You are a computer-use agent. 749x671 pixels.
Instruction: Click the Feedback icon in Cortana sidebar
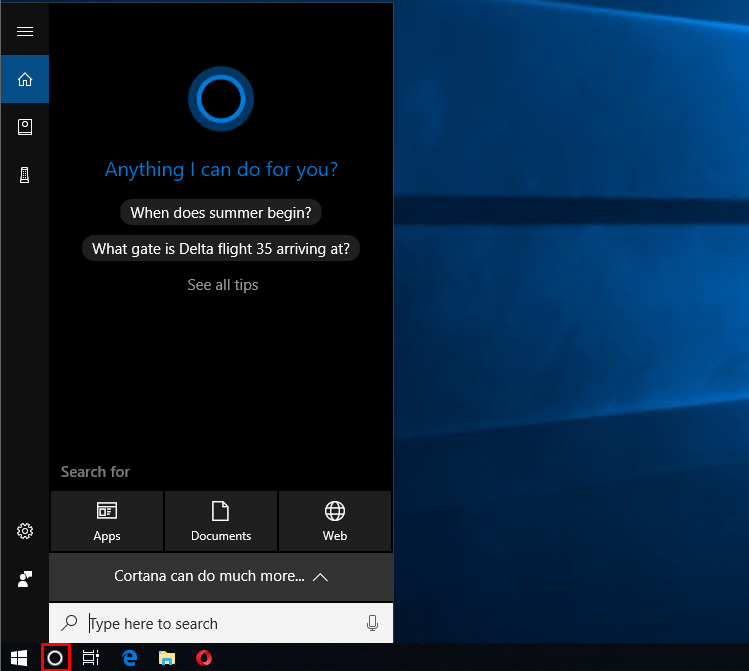tap(25, 579)
